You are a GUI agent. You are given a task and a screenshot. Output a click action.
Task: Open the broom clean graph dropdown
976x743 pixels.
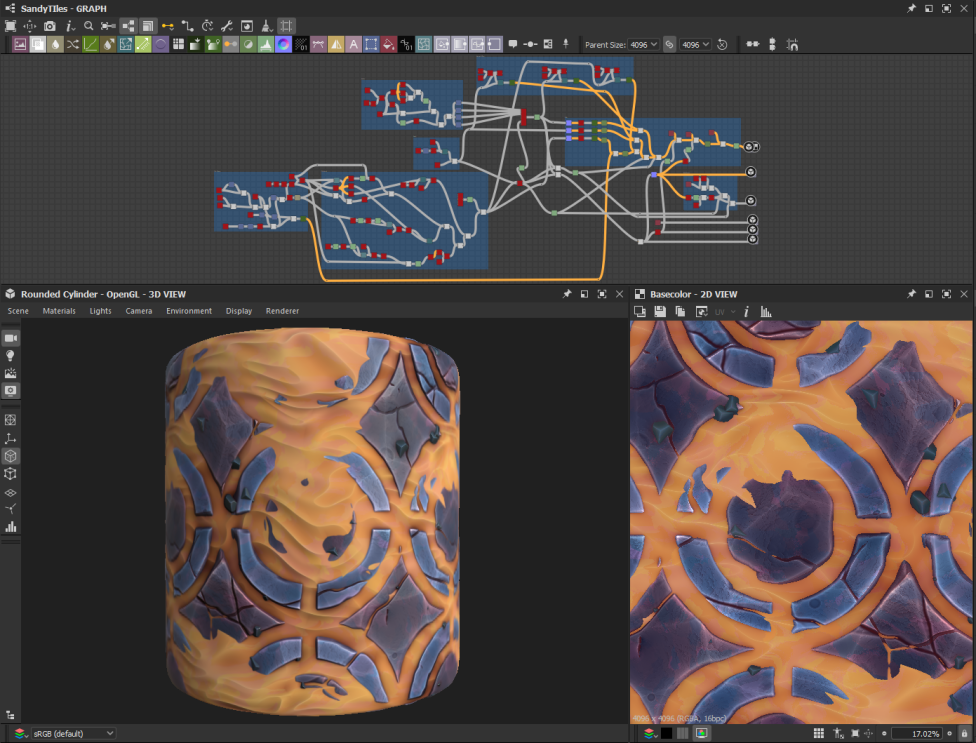266,26
